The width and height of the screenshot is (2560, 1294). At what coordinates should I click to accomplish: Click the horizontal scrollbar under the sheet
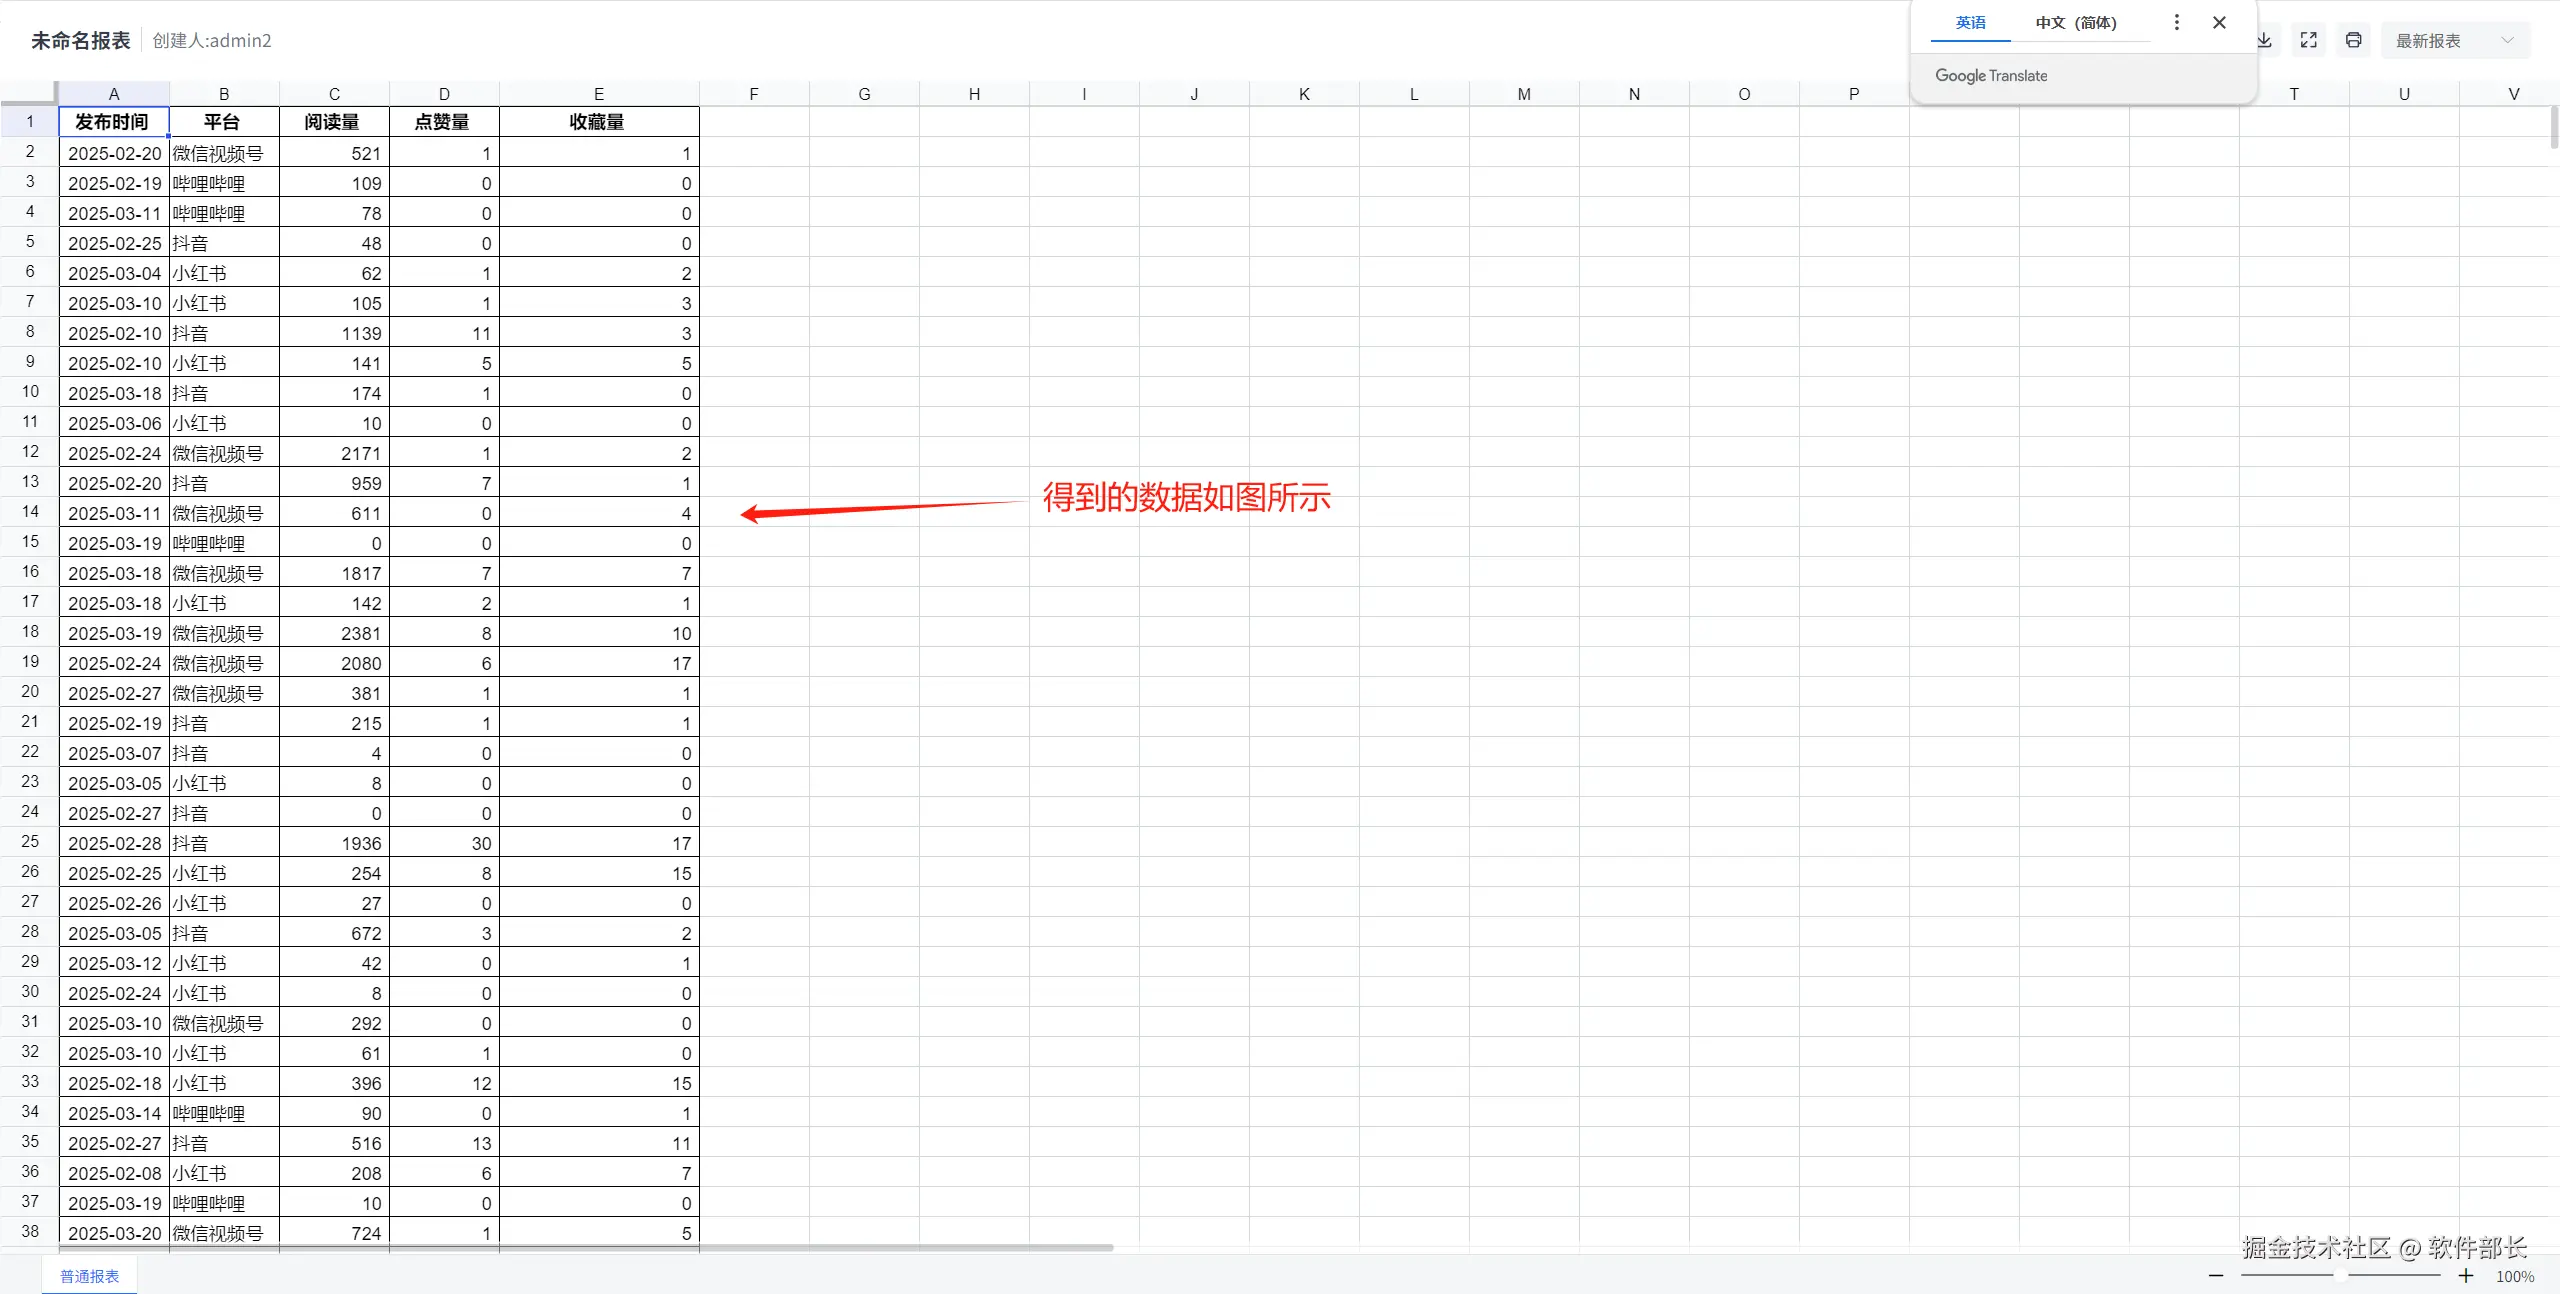point(585,1247)
